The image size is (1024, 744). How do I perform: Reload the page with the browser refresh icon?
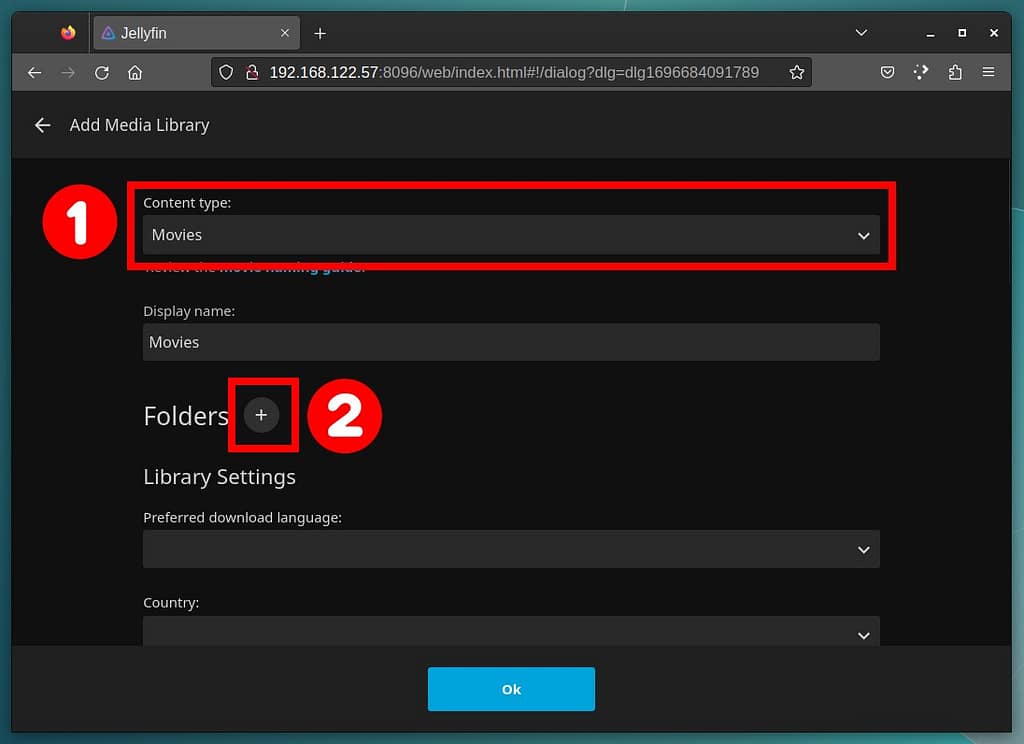point(101,73)
